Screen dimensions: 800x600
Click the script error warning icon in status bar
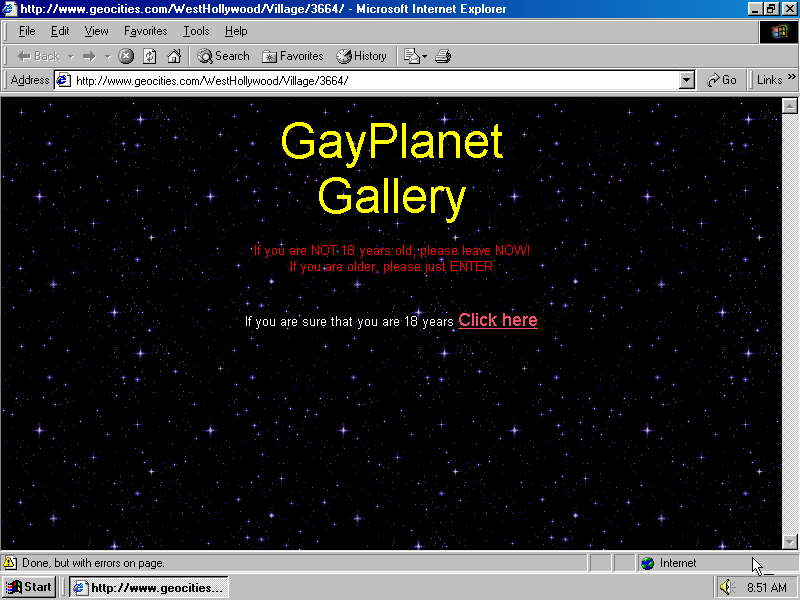10,563
